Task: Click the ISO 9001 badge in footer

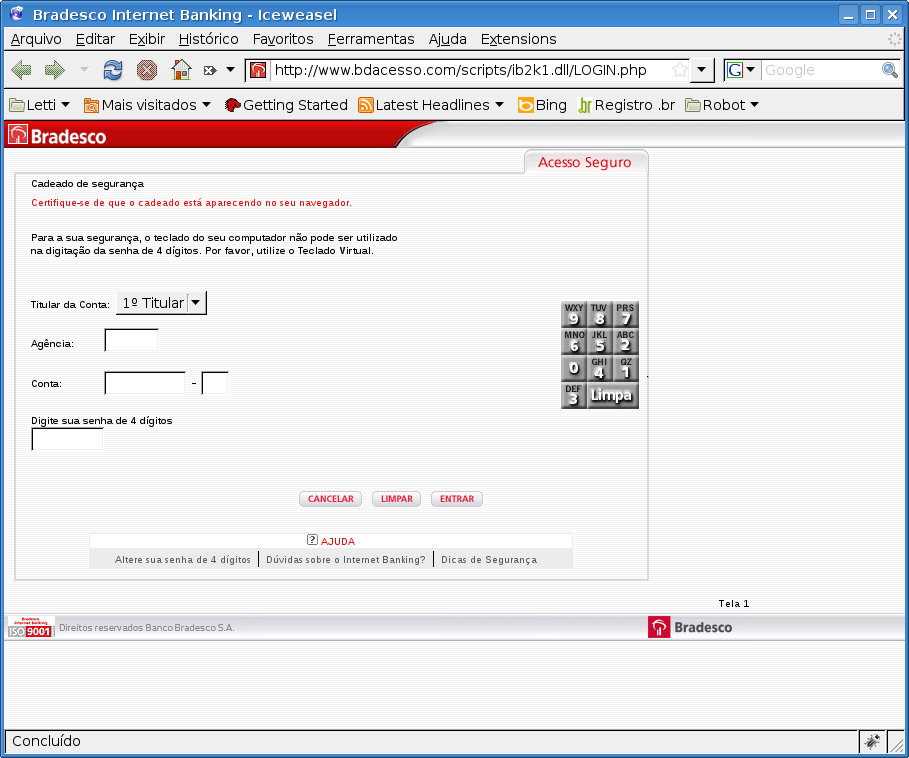Action: [x=31, y=627]
